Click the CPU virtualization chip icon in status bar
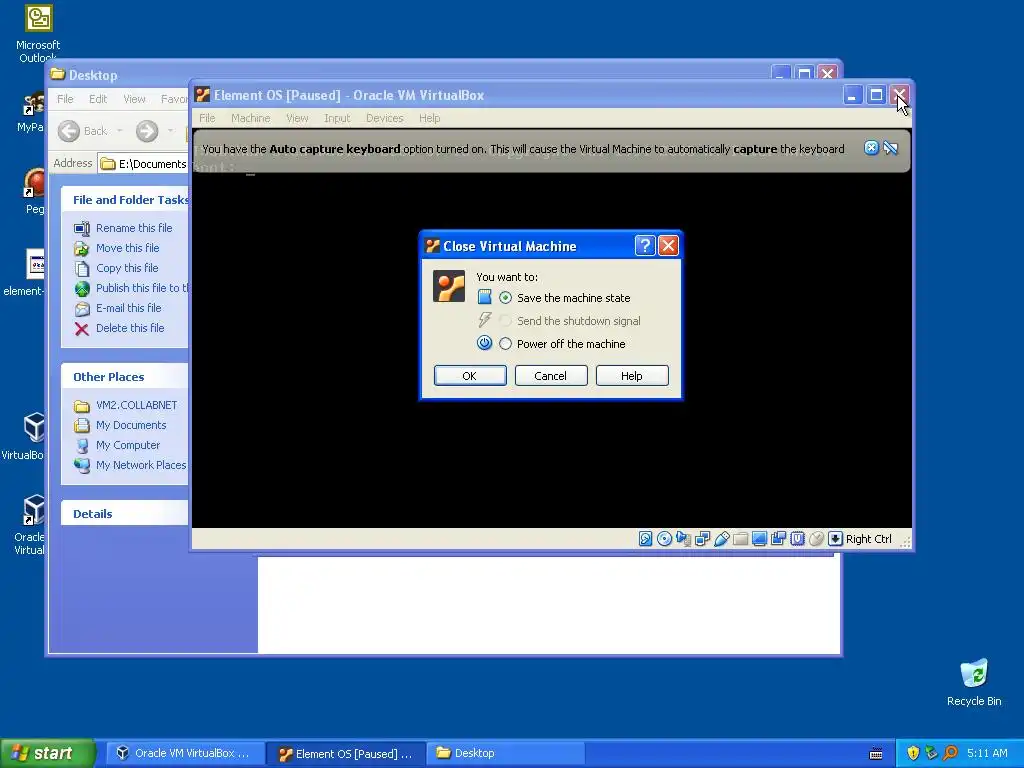 [797, 539]
